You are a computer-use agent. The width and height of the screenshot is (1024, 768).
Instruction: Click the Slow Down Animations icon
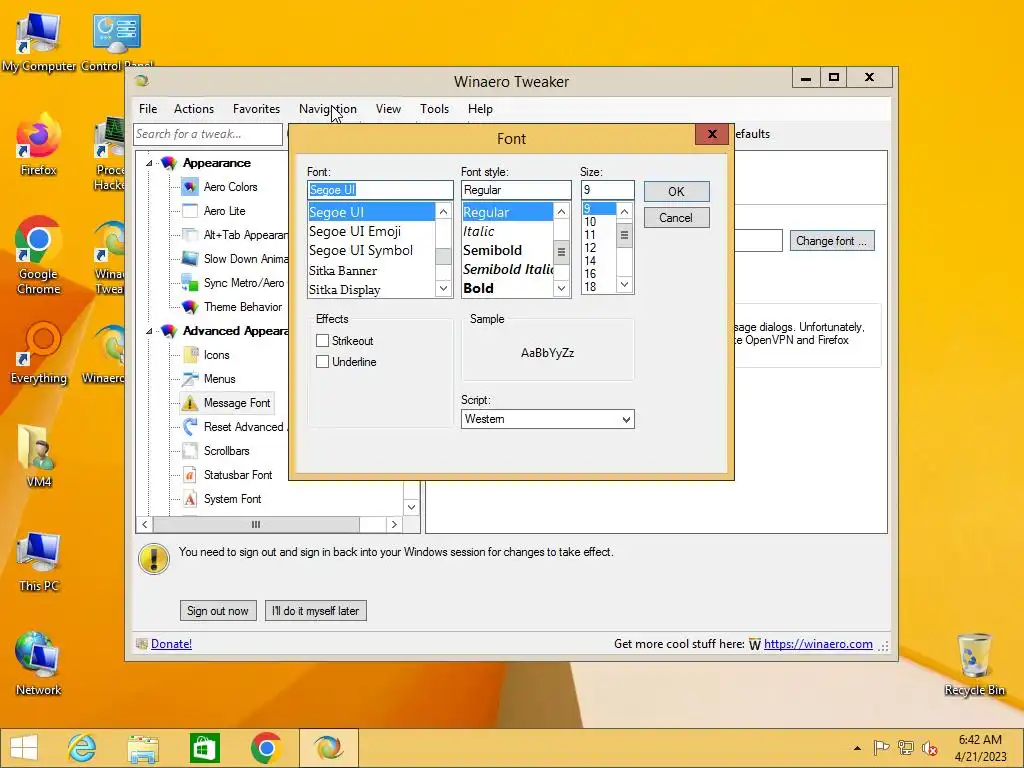point(189,259)
